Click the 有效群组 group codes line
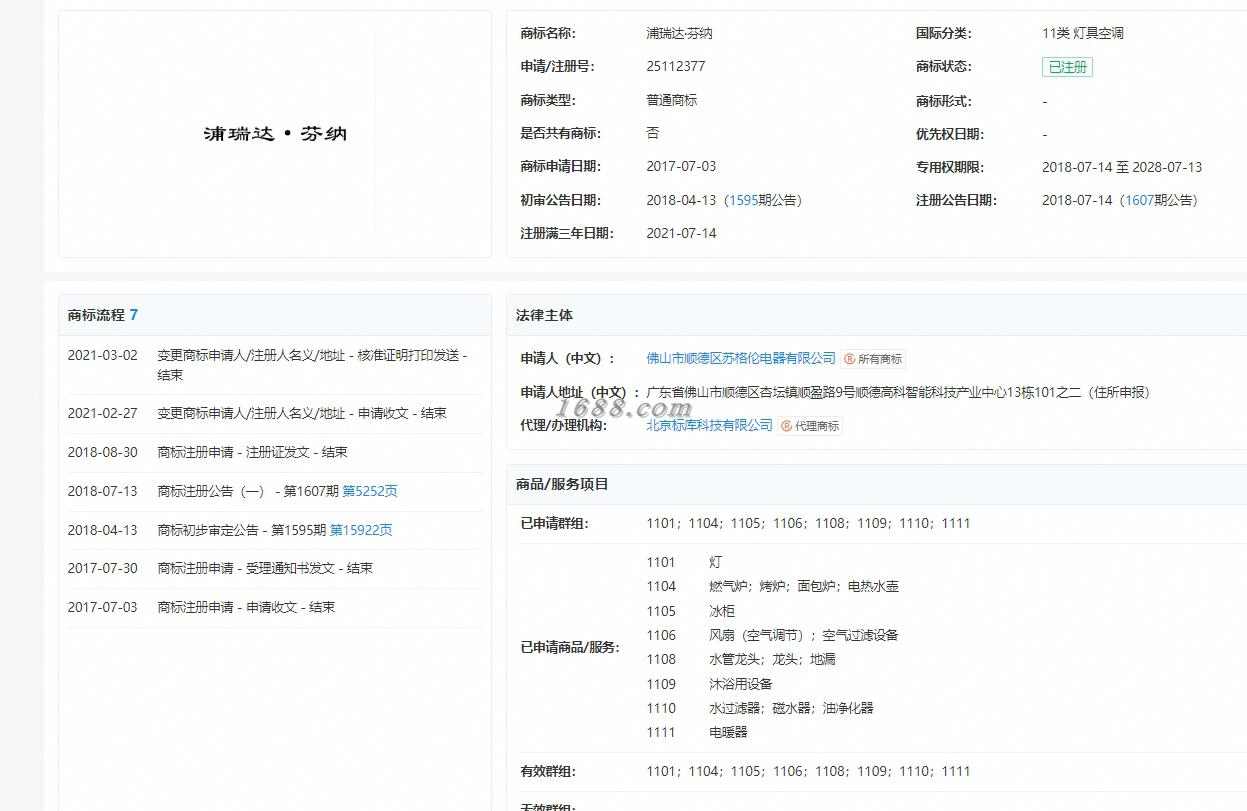The width and height of the screenshot is (1247, 811). click(x=808, y=771)
